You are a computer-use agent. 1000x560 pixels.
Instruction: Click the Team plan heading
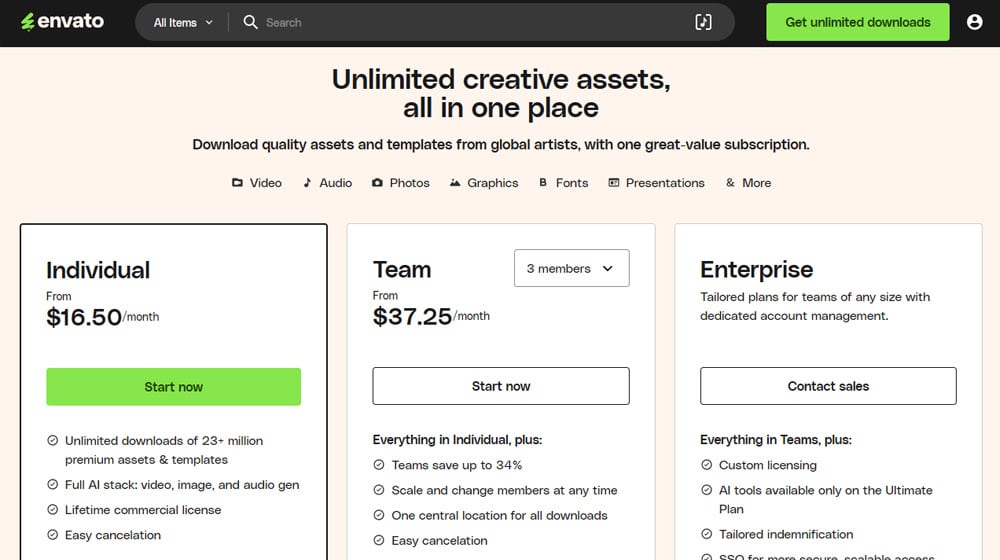pyautogui.click(x=402, y=269)
